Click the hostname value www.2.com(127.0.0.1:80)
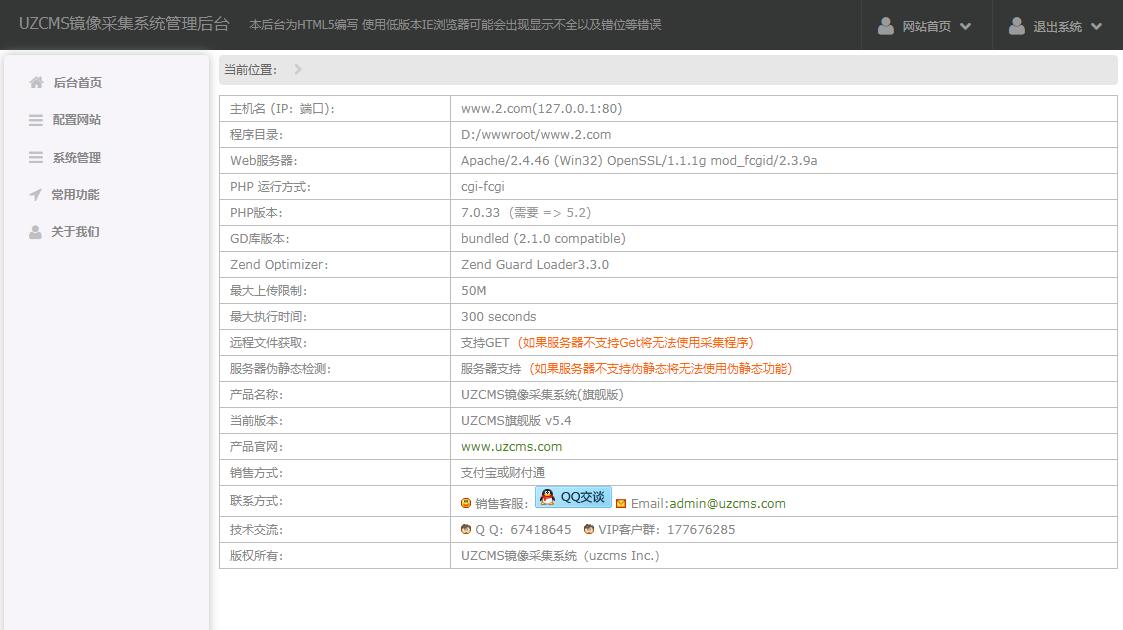This screenshot has width=1123, height=630. [541, 109]
